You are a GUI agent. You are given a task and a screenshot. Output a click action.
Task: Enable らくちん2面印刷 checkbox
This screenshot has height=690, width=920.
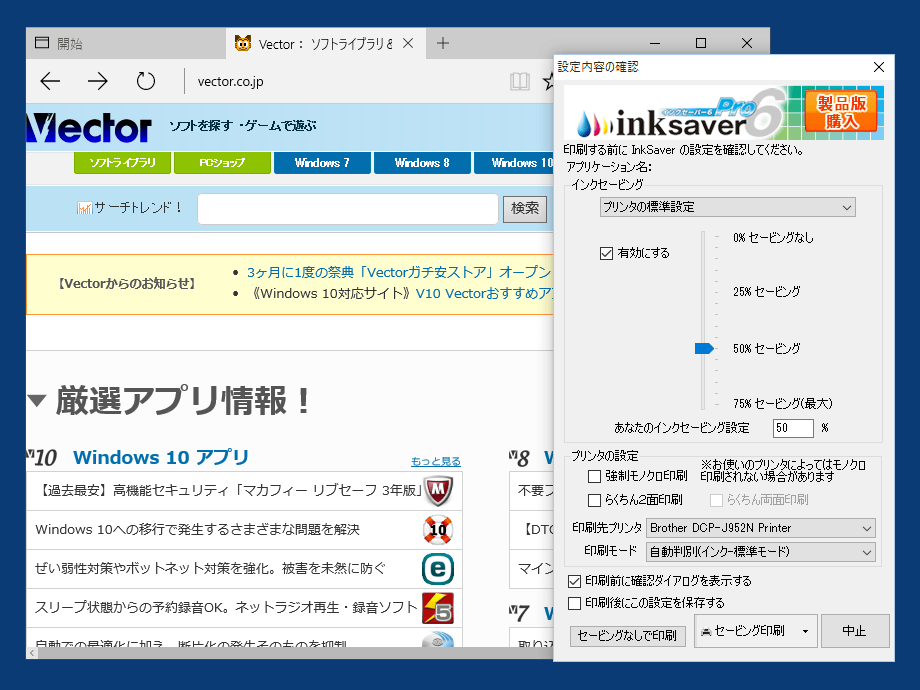coord(594,500)
